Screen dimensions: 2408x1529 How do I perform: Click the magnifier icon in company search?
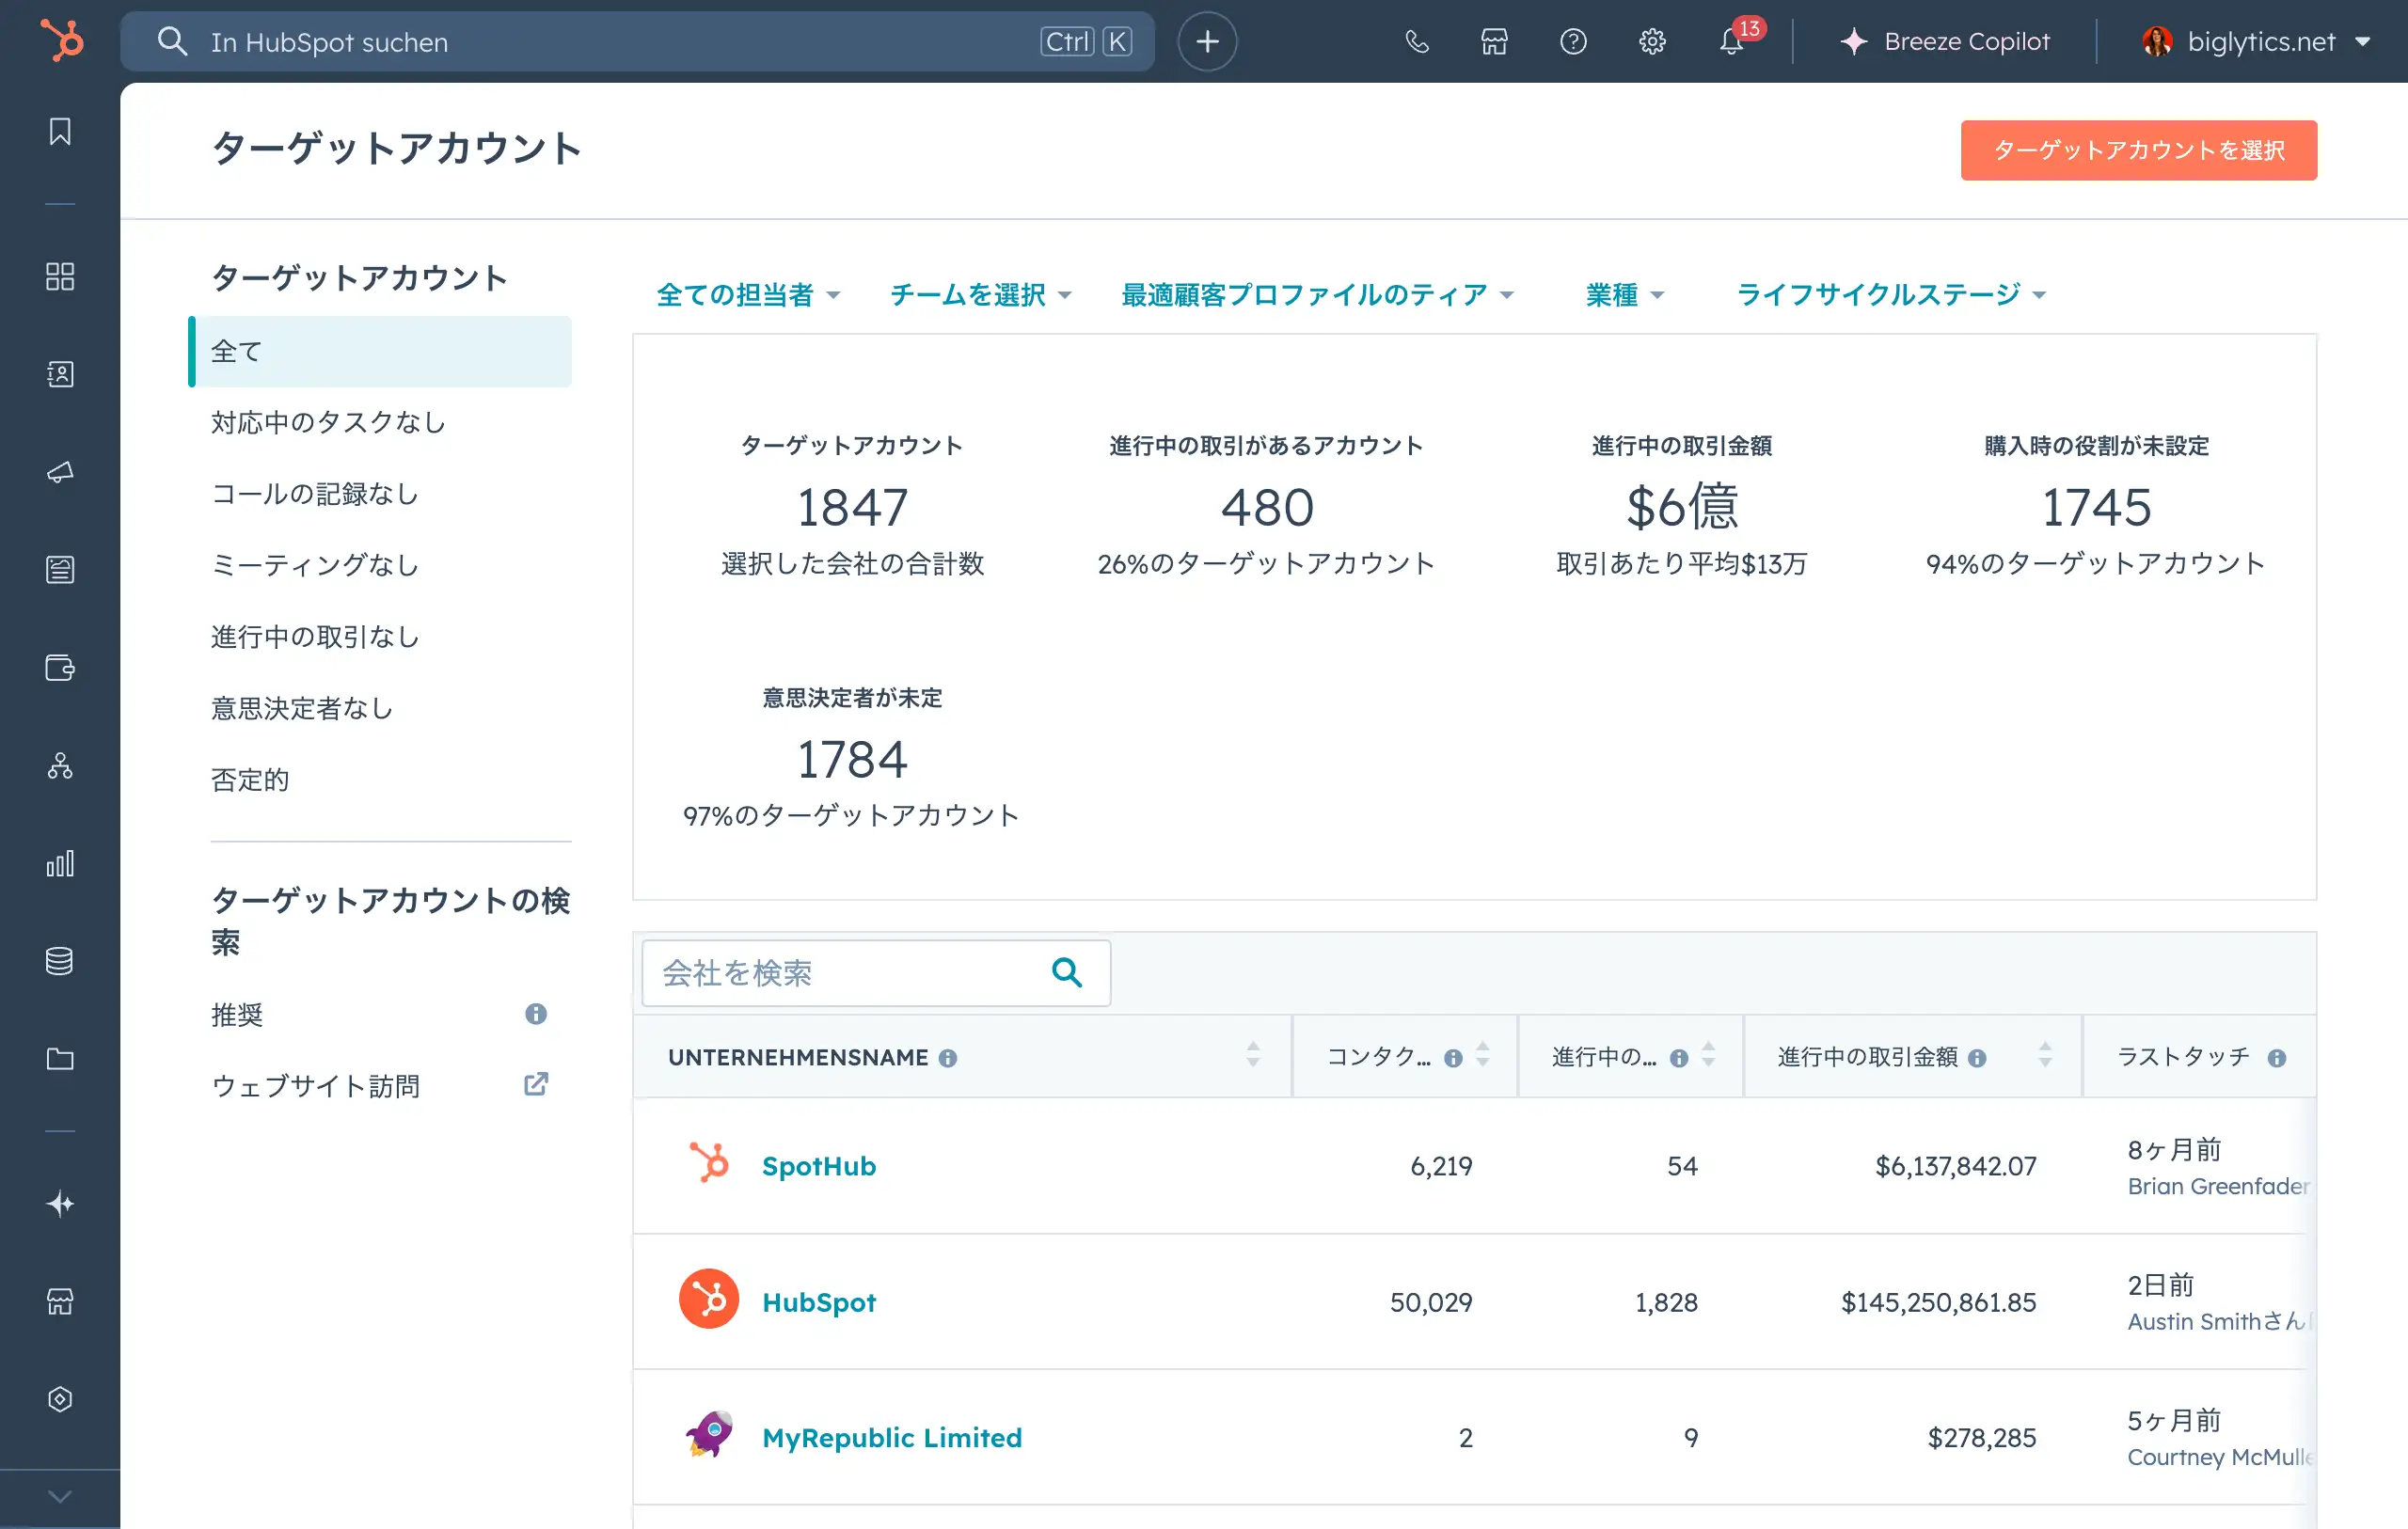[1067, 973]
